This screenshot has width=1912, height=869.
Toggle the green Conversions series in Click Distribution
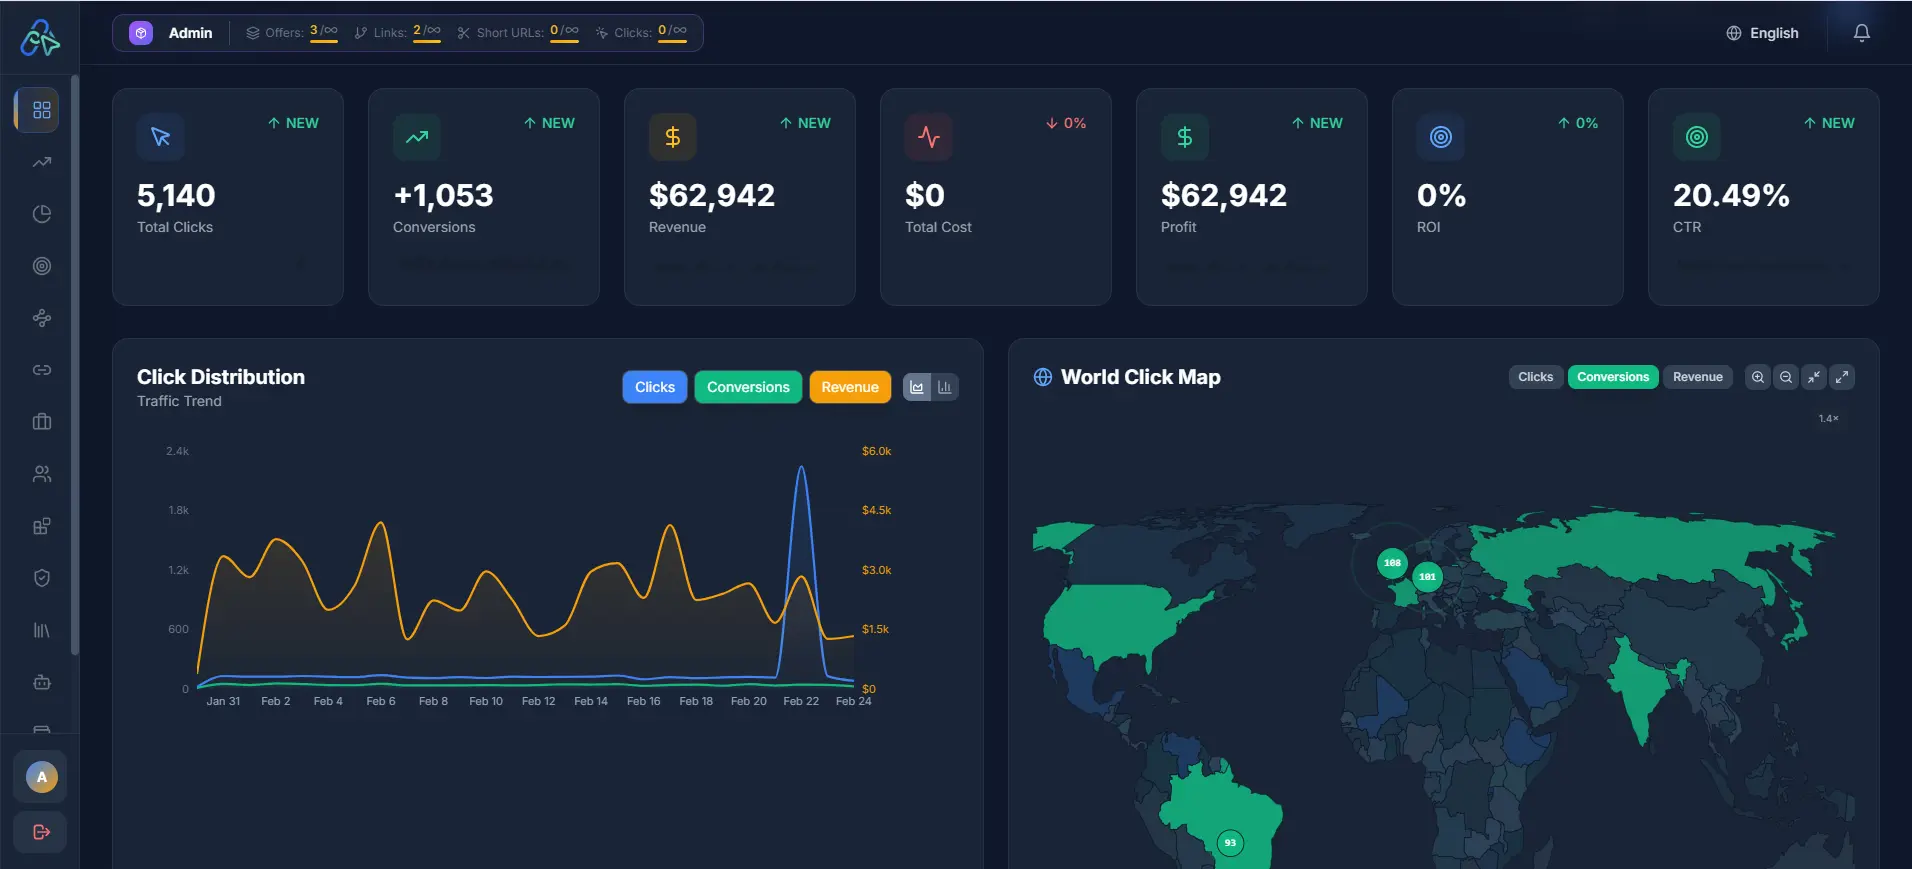click(748, 387)
